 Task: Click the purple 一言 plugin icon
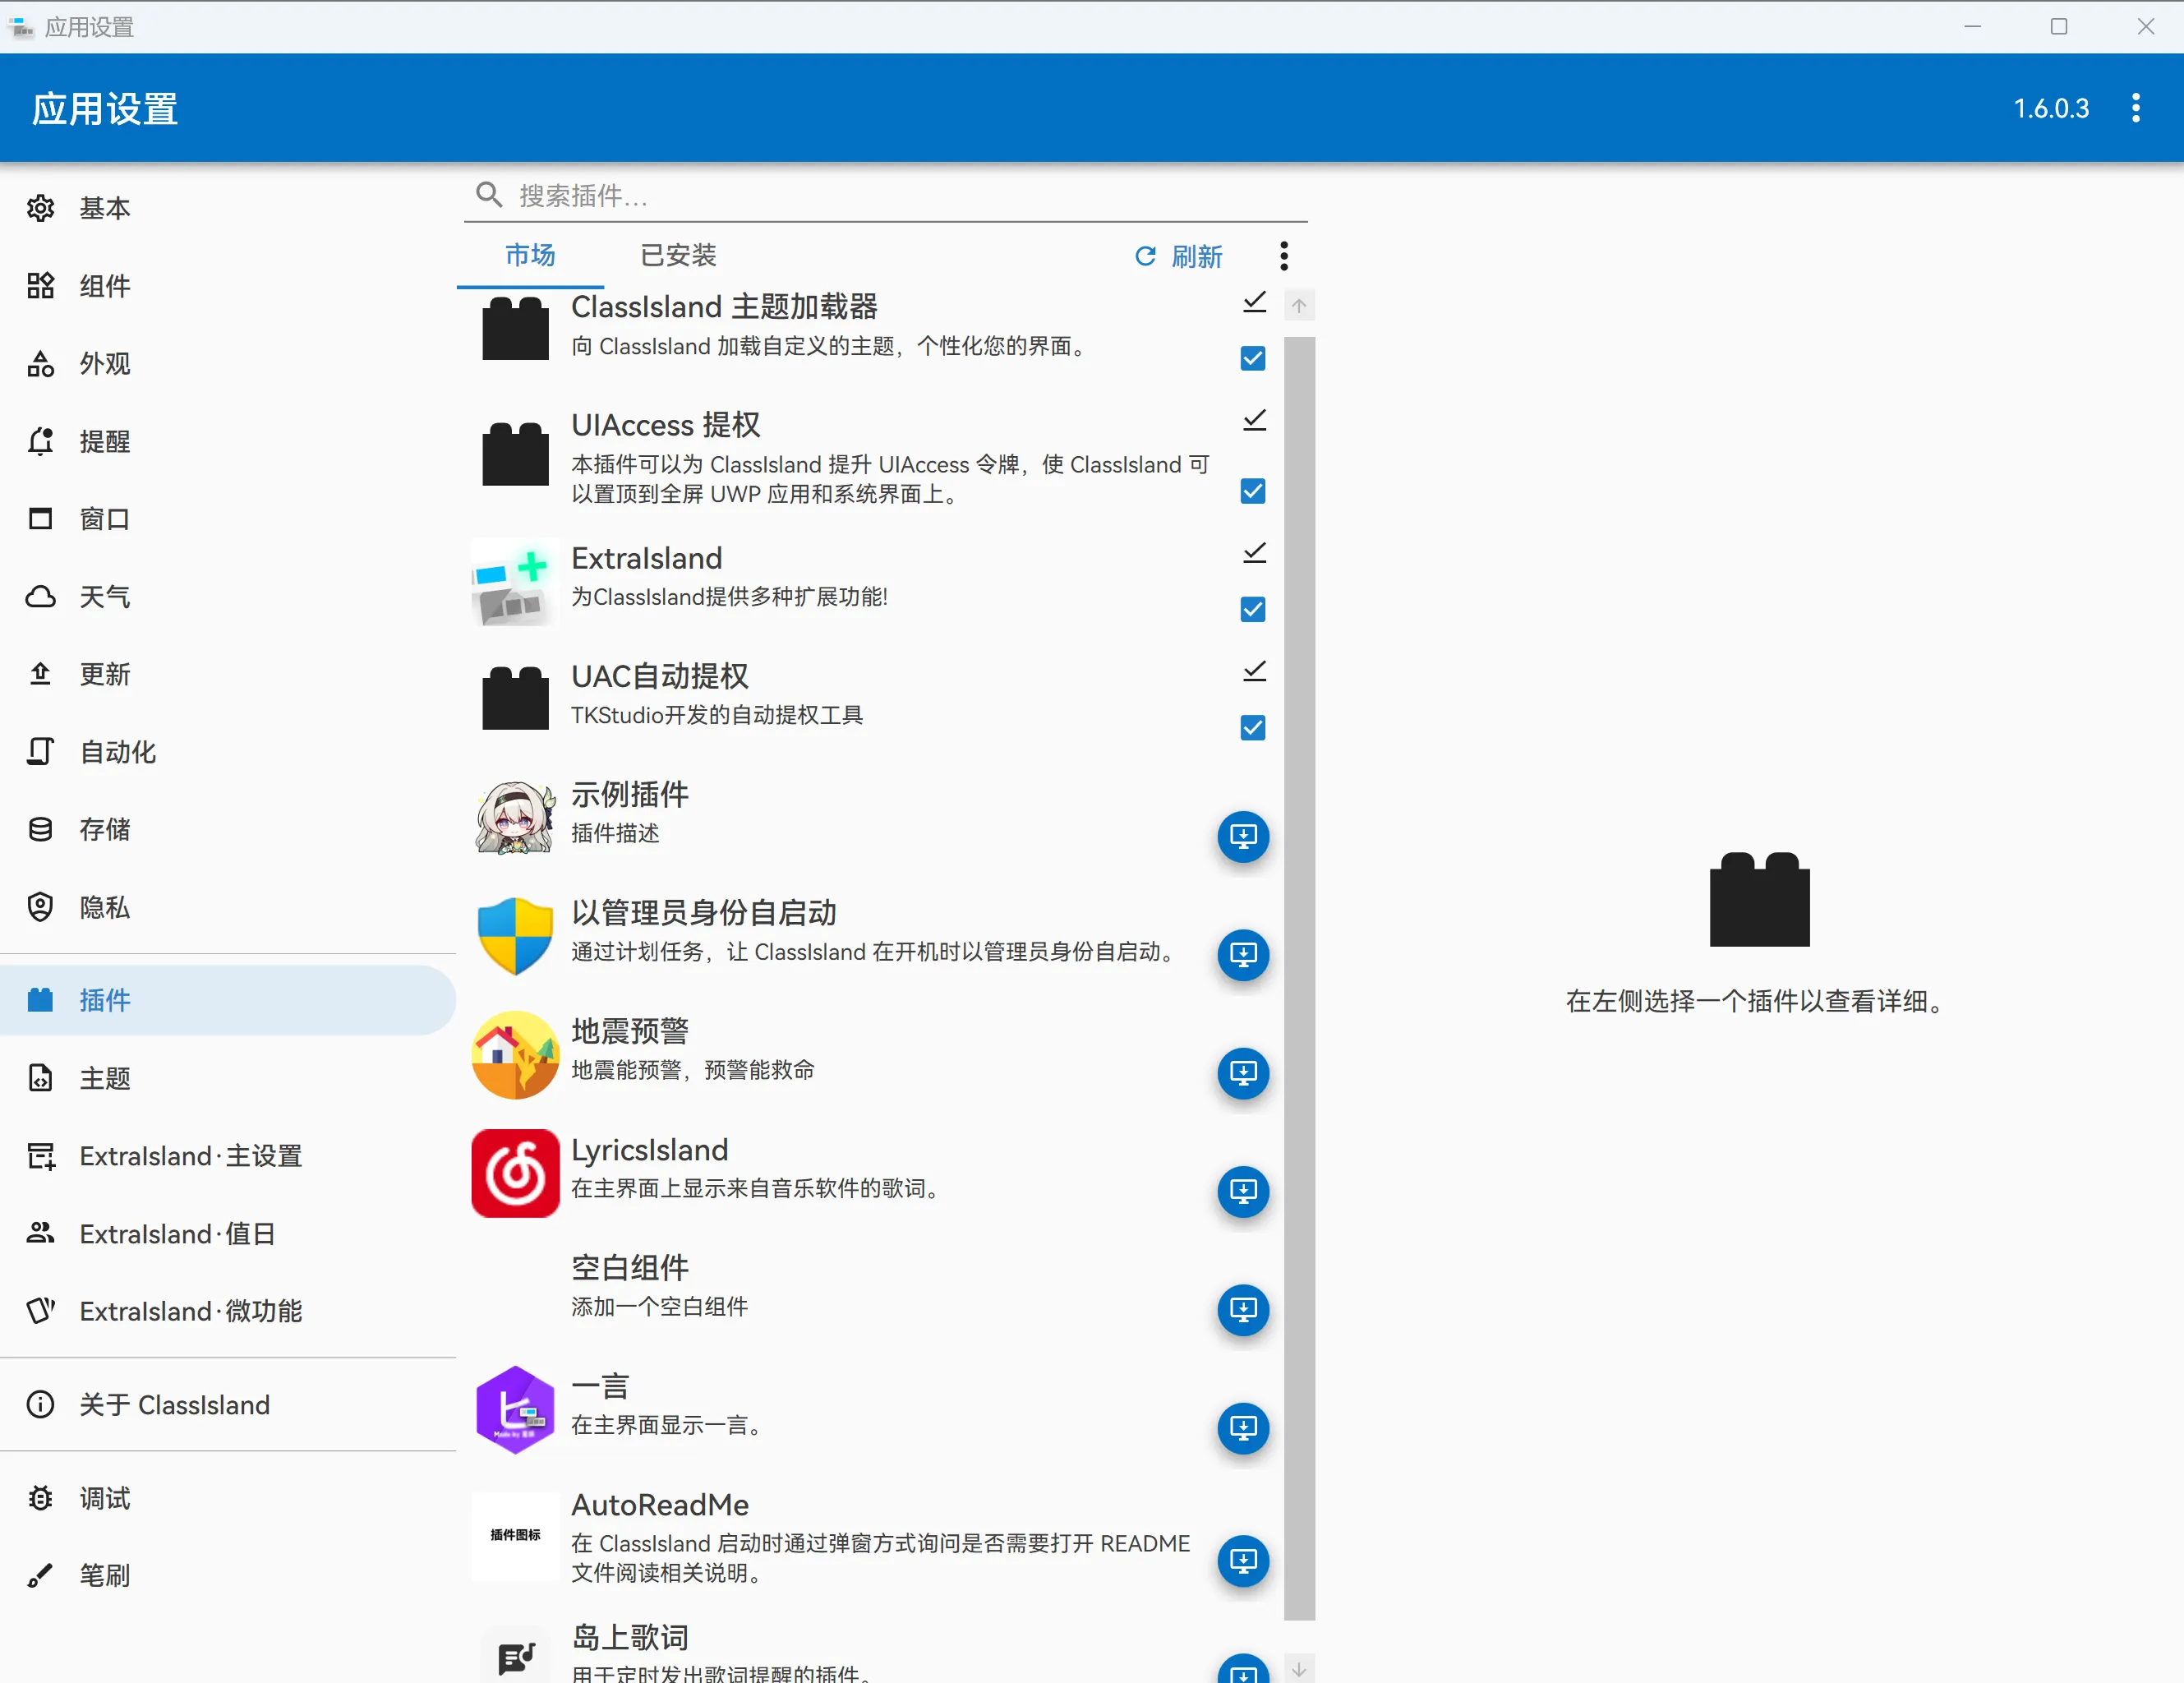click(515, 1410)
